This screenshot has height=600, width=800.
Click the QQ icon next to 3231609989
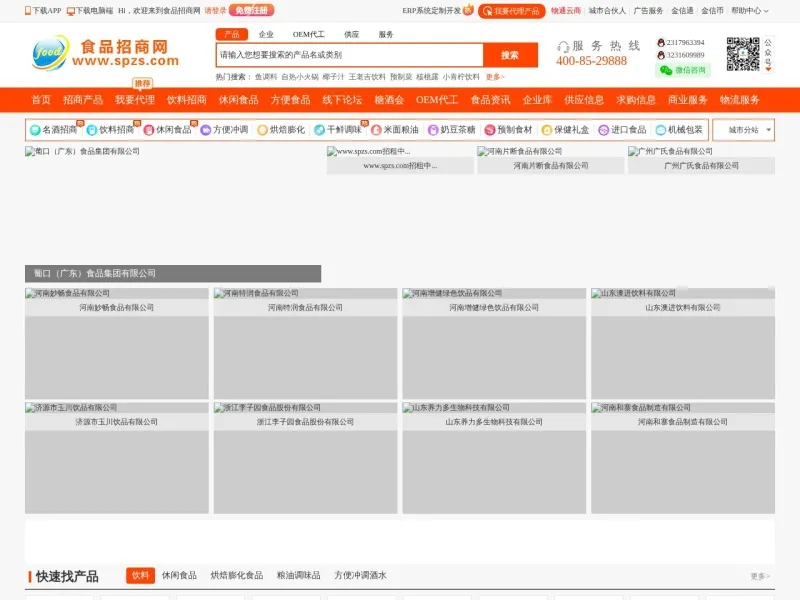click(x=661, y=55)
